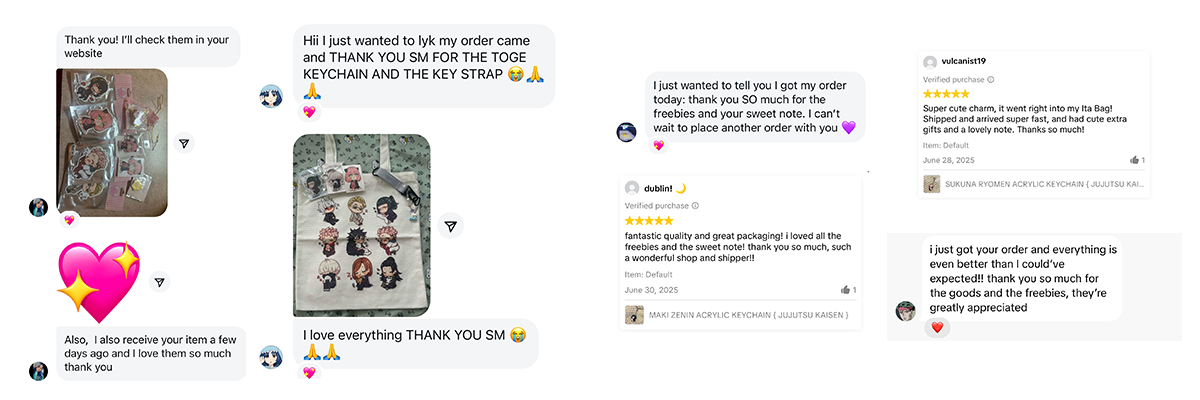Viewport: 1200px width, 400px height.
Task: Click the thumbs up on vulcanist19's review
Action: pyautogui.click(x=1136, y=160)
